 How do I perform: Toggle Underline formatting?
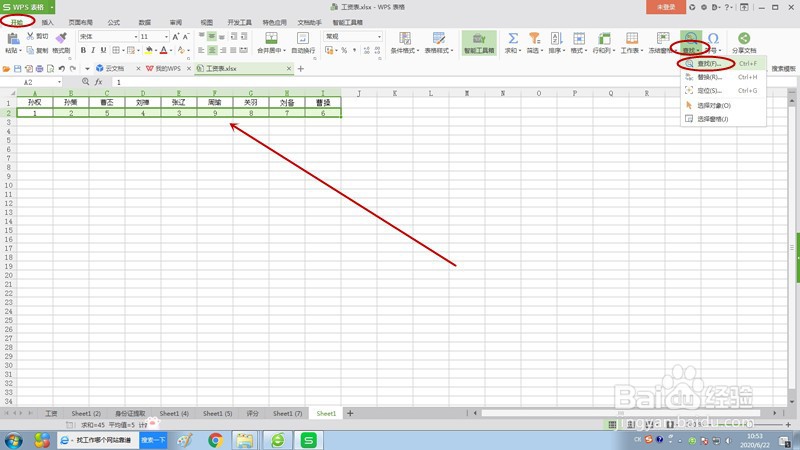coord(103,50)
